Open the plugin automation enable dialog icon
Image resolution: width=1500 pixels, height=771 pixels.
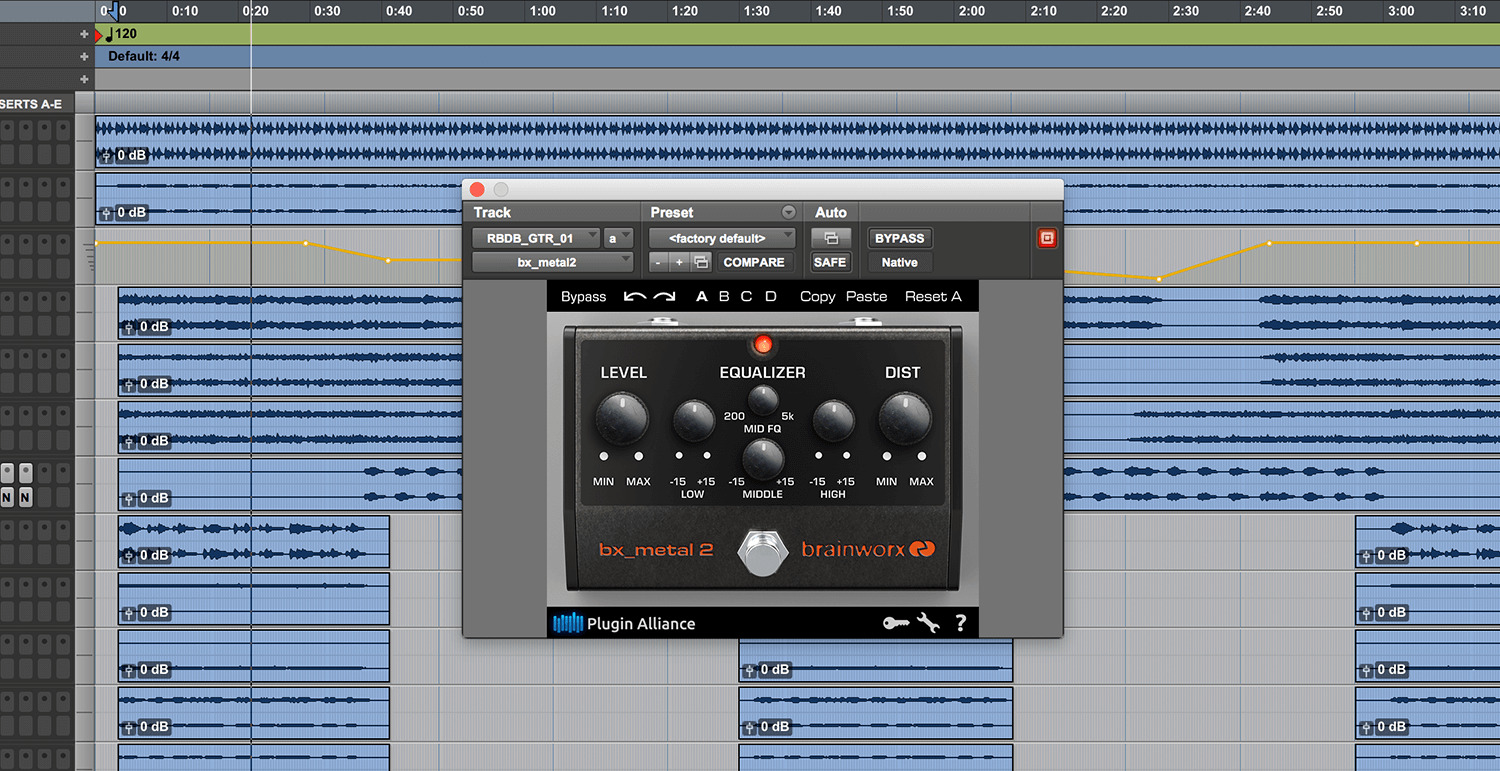831,238
